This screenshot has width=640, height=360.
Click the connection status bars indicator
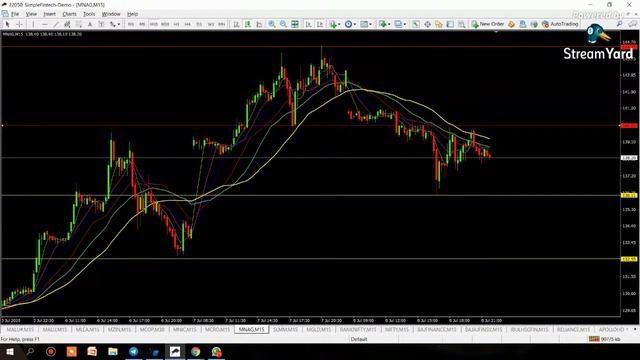tap(594, 339)
